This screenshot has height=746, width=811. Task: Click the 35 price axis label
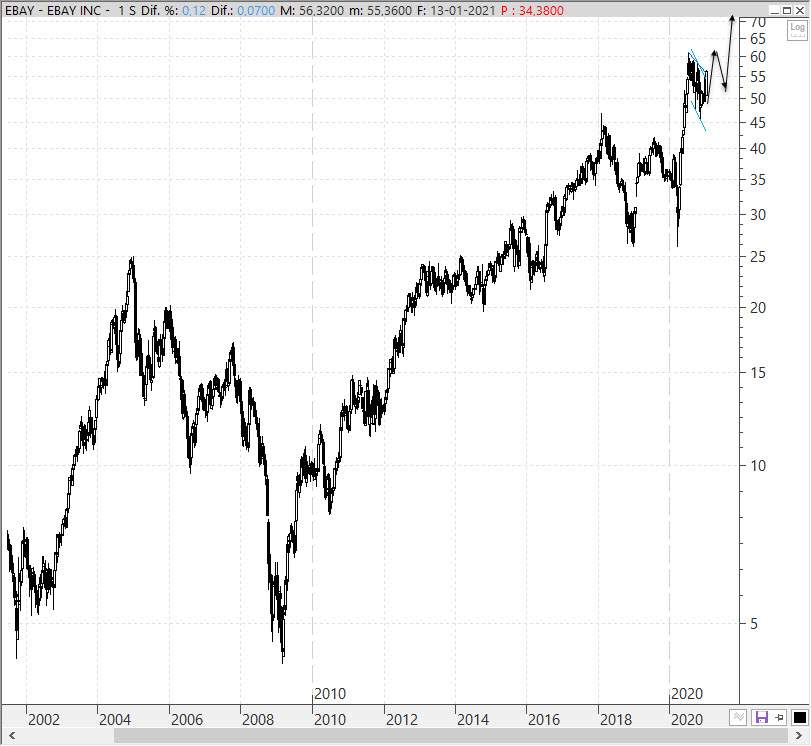coord(758,180)
